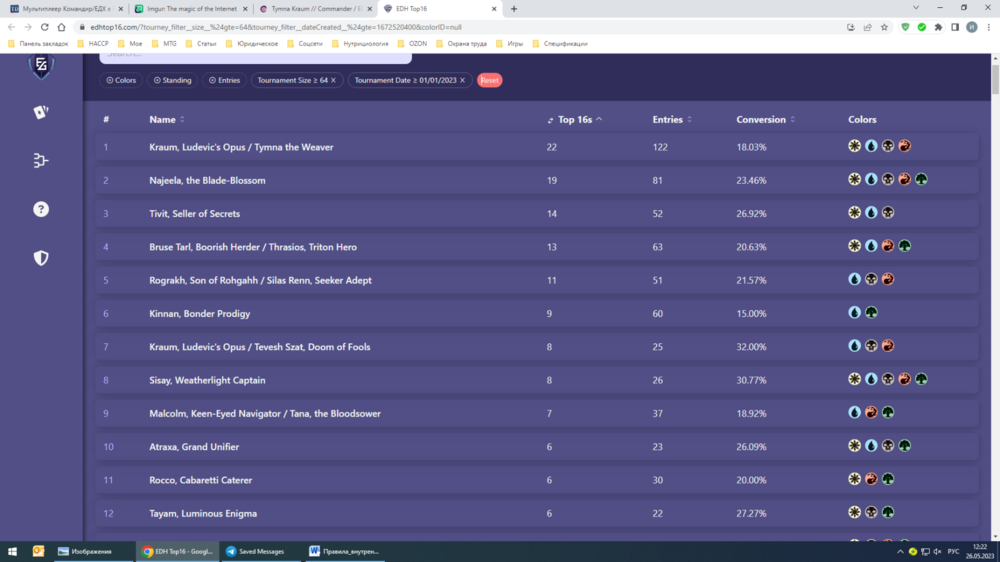Image resolution: width=1000 pixels, height=562 pixels.
Task: Open the Colors filter dropdown
Action: [120, 80]
